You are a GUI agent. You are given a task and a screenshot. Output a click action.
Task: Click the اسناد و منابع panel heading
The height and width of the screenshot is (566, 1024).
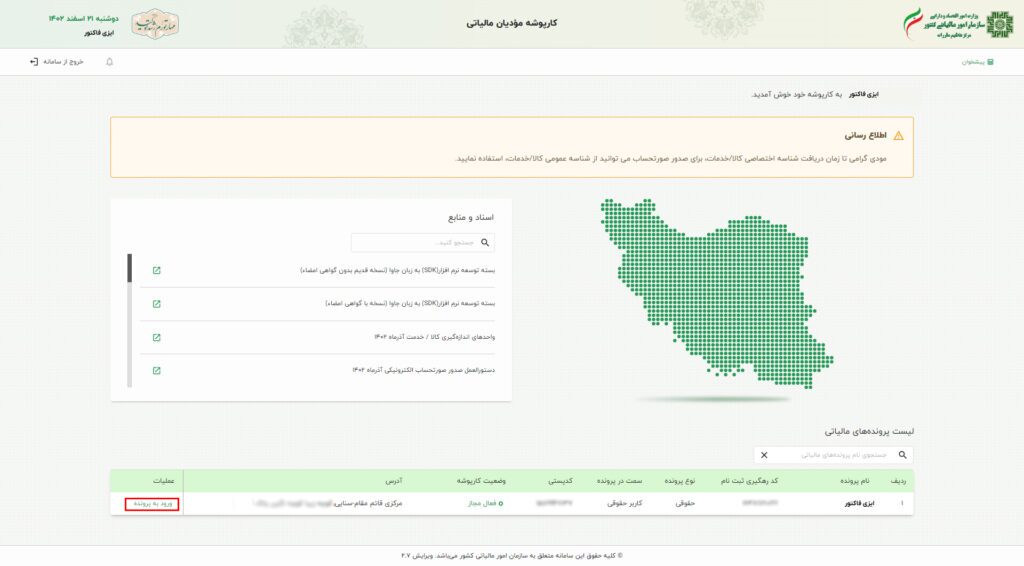tap(471, 217)
